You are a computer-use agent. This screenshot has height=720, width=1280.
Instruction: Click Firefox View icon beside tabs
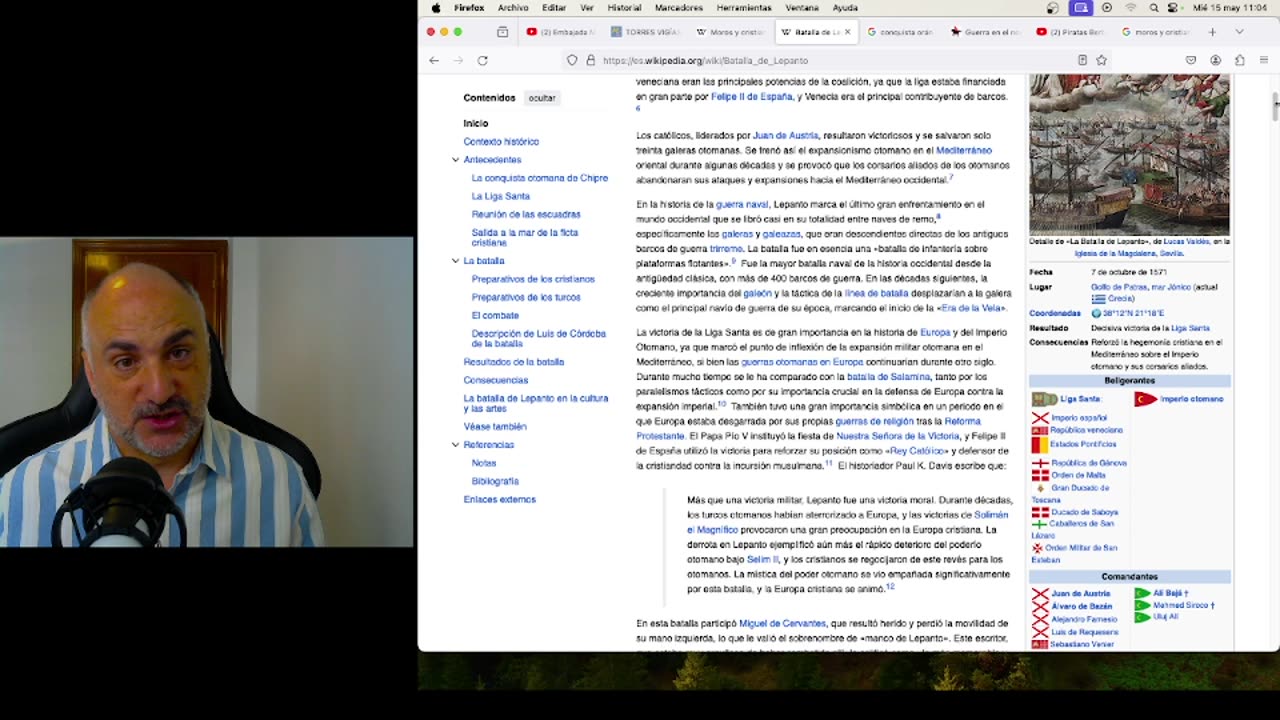[502, 32]
